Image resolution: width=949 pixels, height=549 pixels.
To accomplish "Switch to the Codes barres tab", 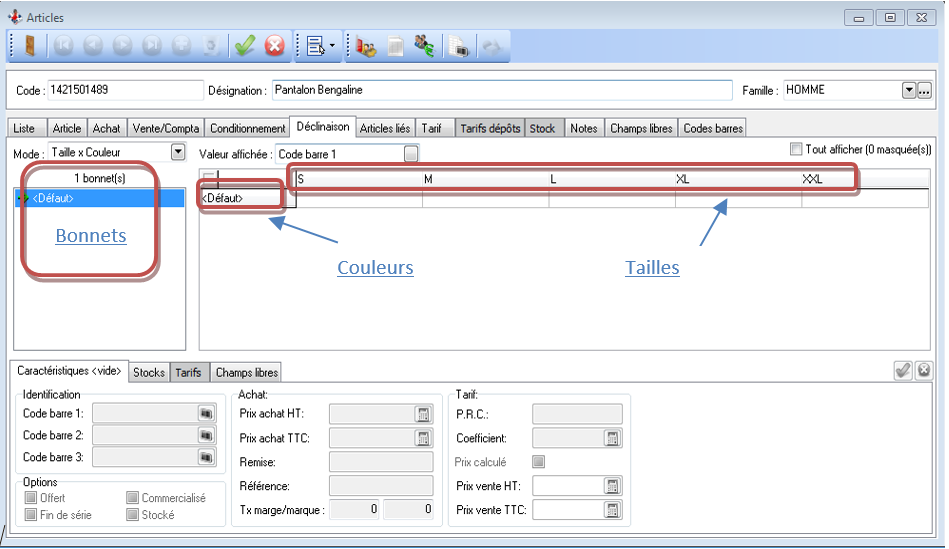I will click(712, 128).
